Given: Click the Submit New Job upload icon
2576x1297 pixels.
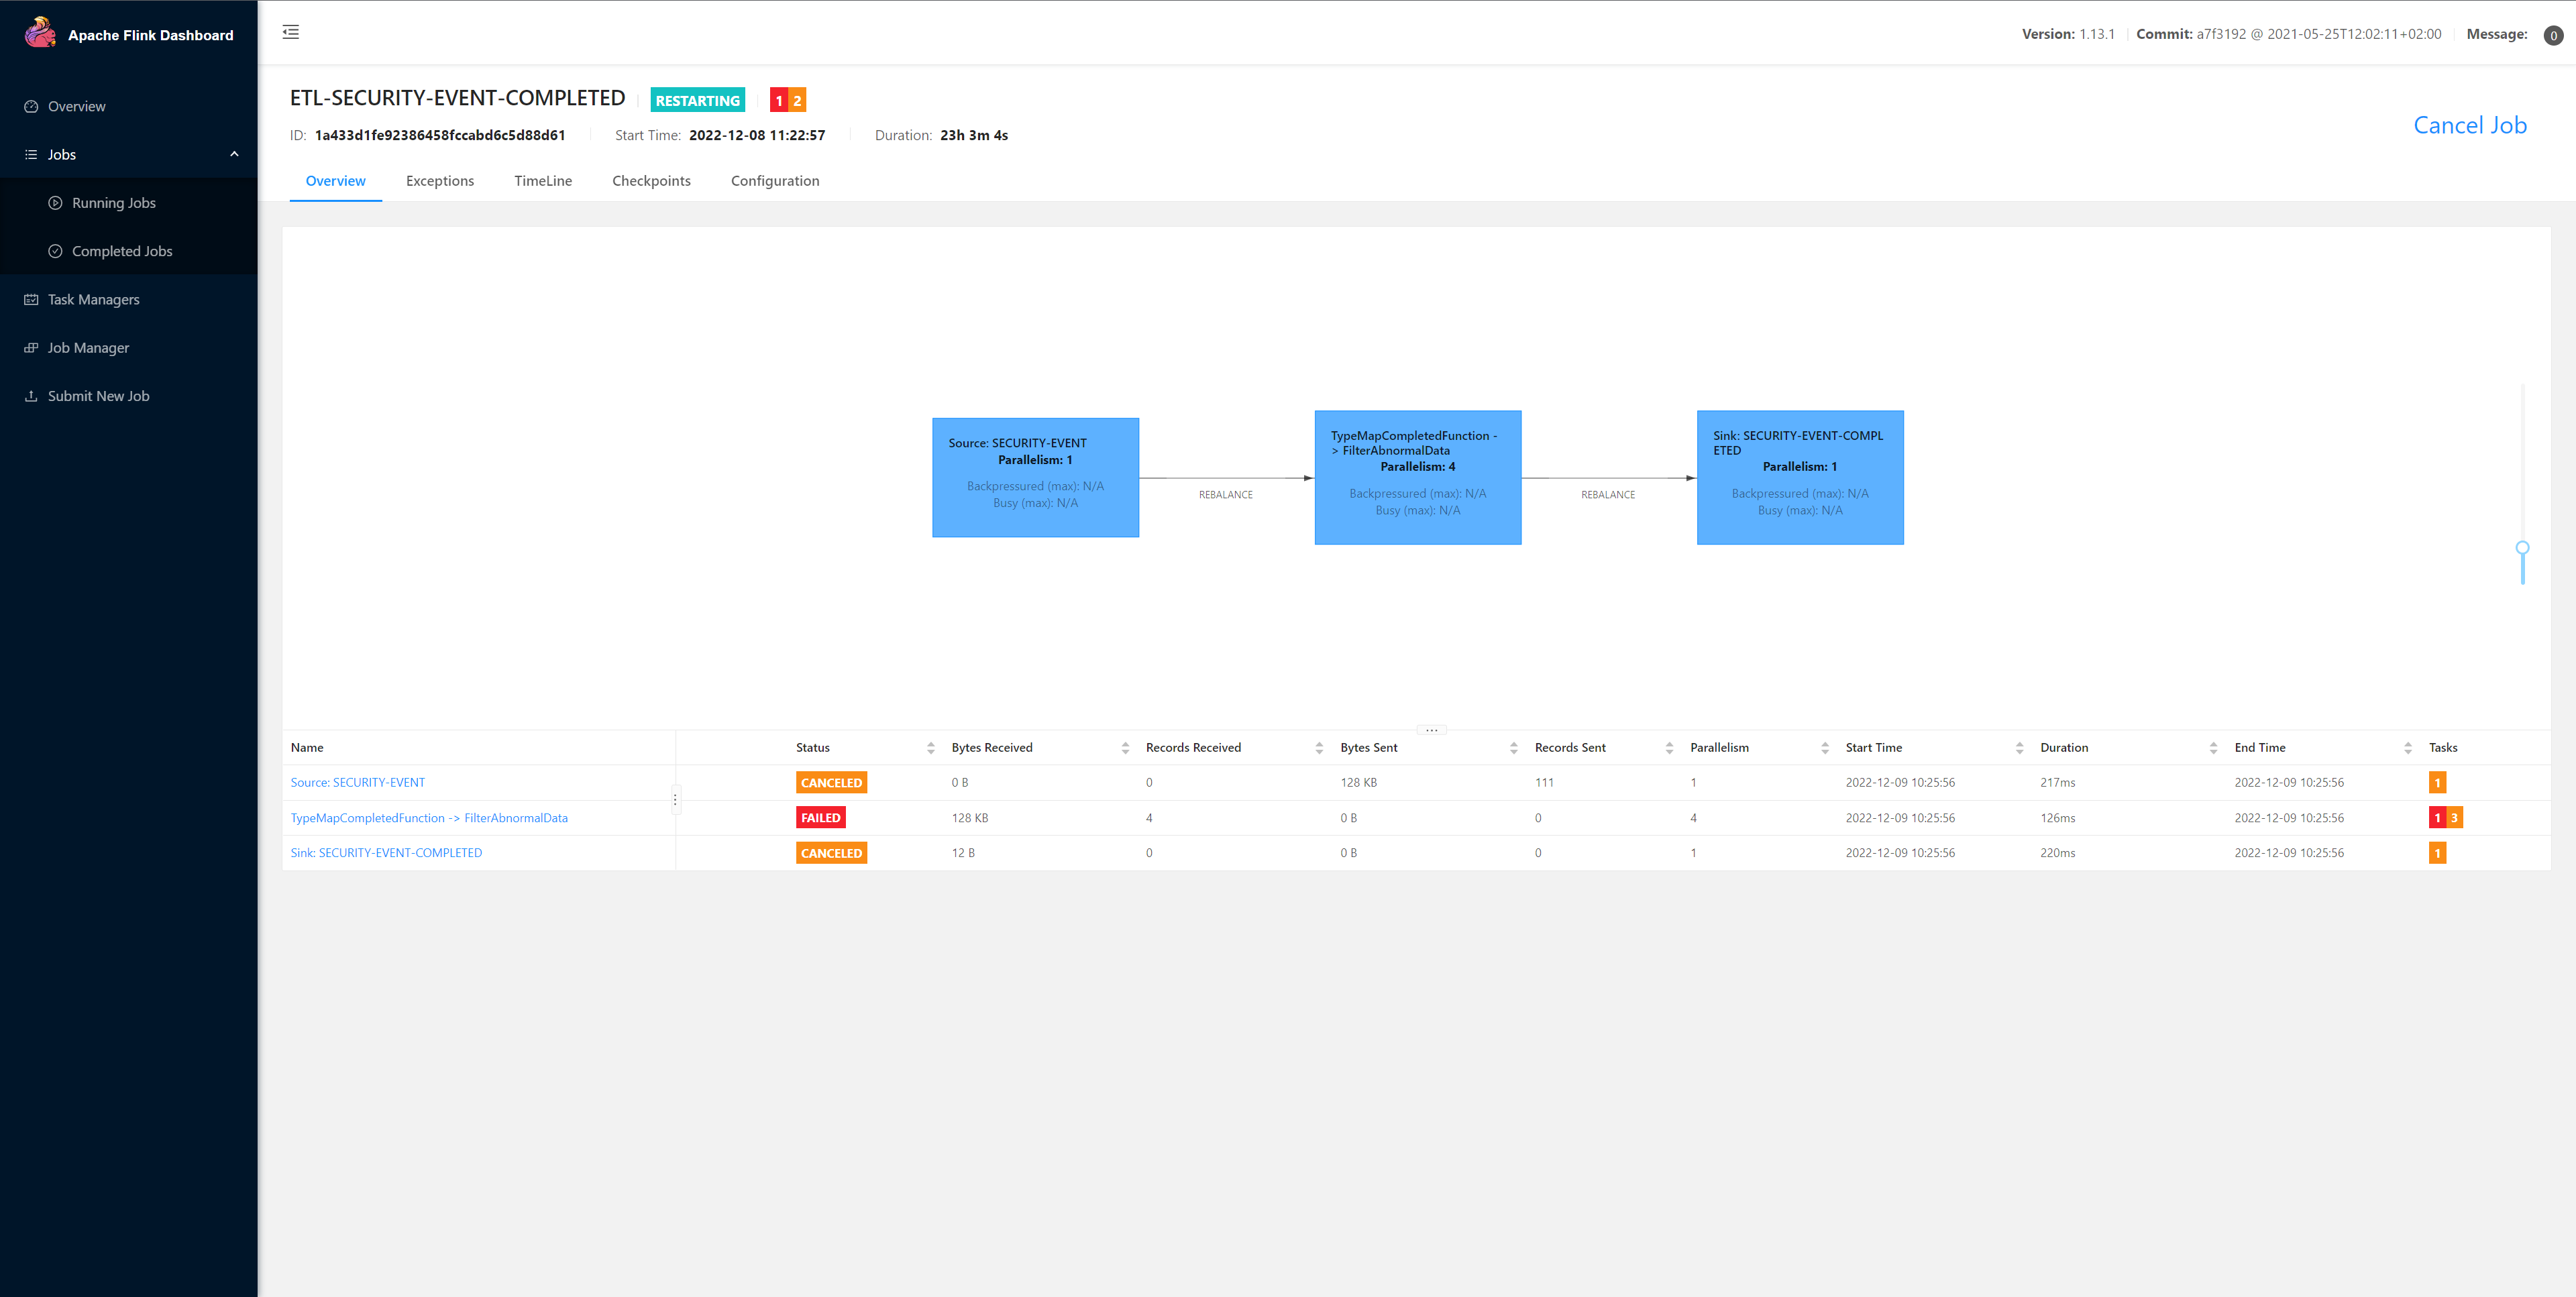Looking at the screenshot, I should click(31, 396).
